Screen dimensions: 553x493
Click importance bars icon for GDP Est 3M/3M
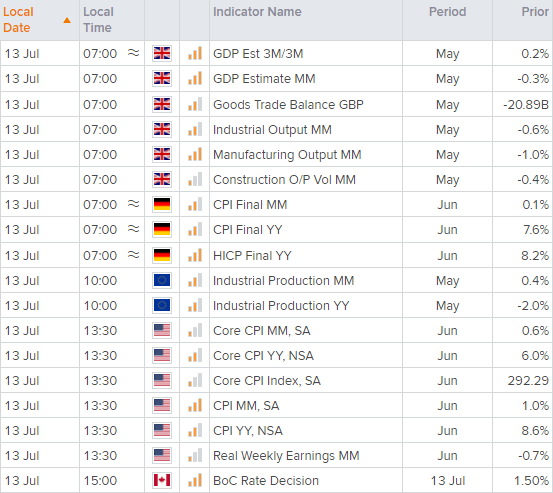click(195, 53)
